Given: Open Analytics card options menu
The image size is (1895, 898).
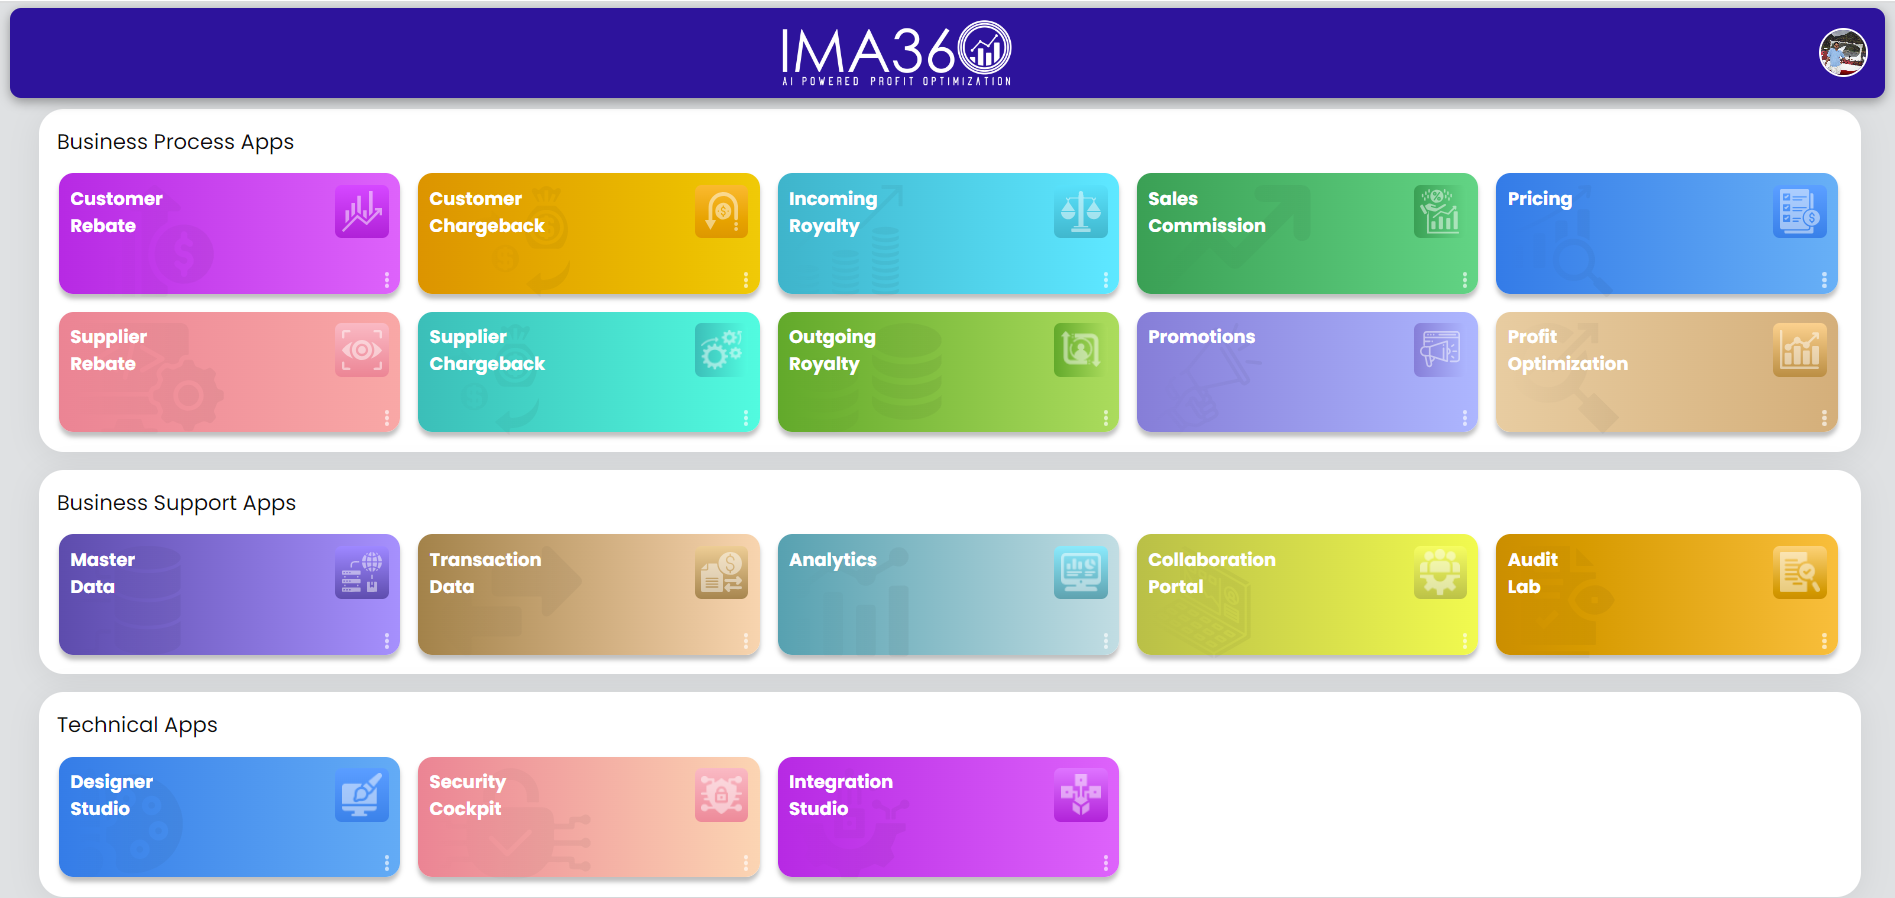Looking at the screenshot, I should [x=1106, y=641].
